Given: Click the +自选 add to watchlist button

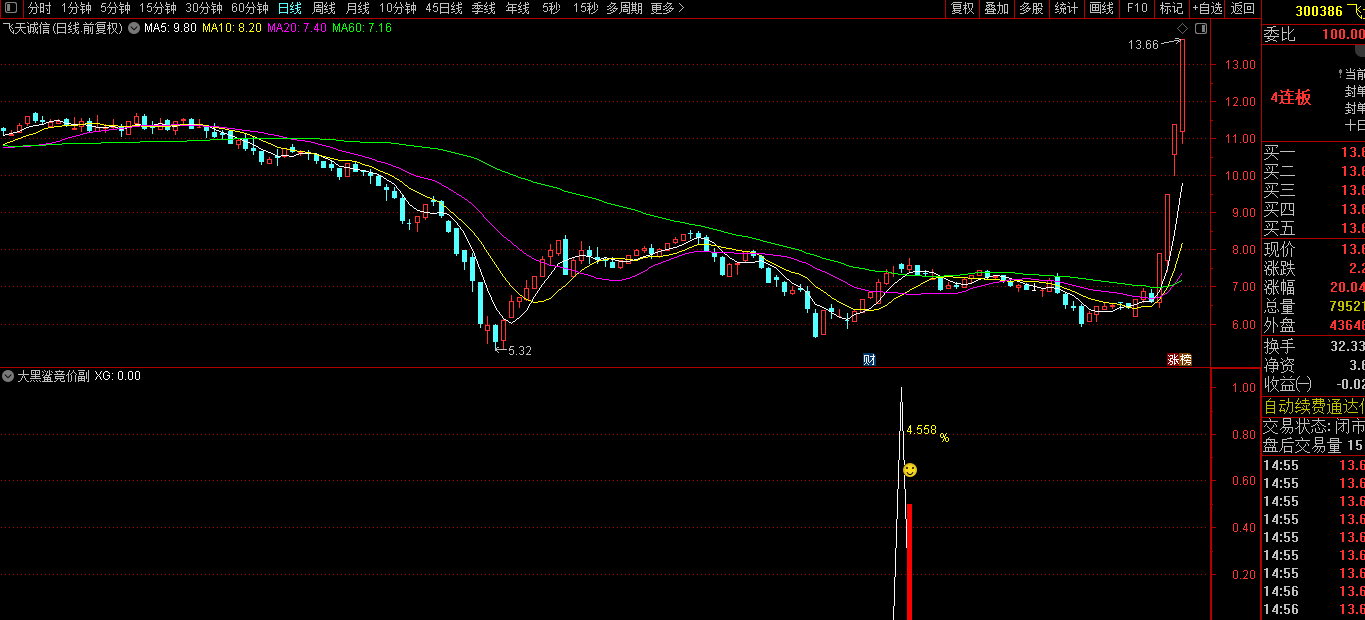Looking at the screenshot, I should click(1207, 8).
